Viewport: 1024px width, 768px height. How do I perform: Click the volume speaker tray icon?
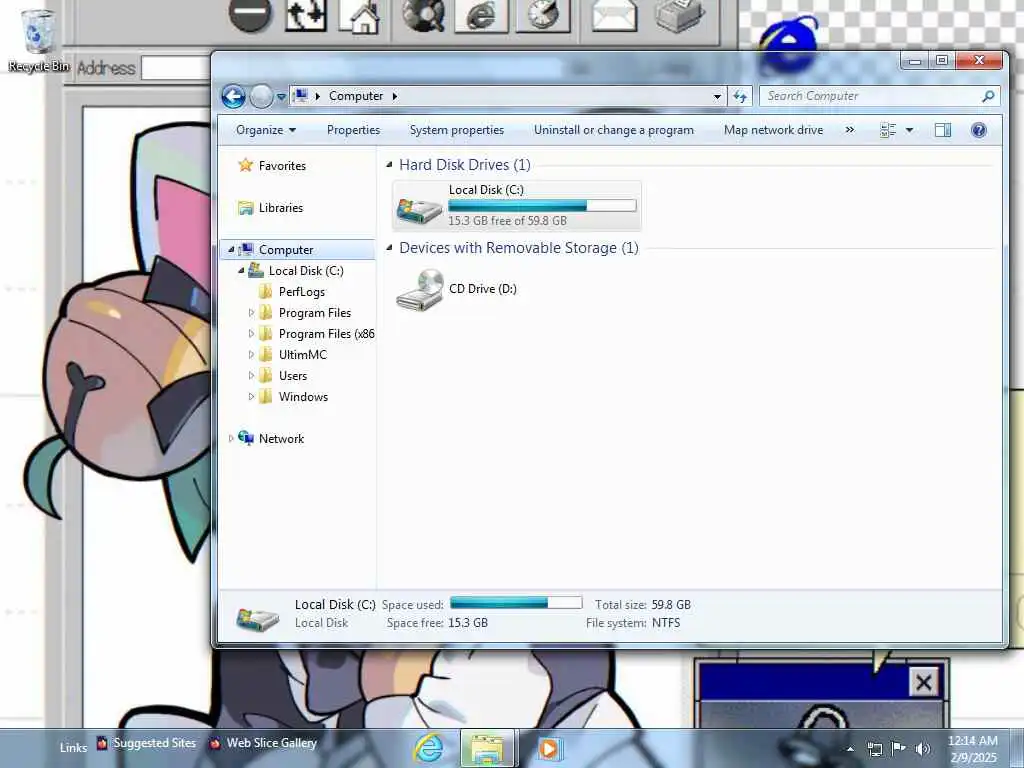(x=922, y=749)
